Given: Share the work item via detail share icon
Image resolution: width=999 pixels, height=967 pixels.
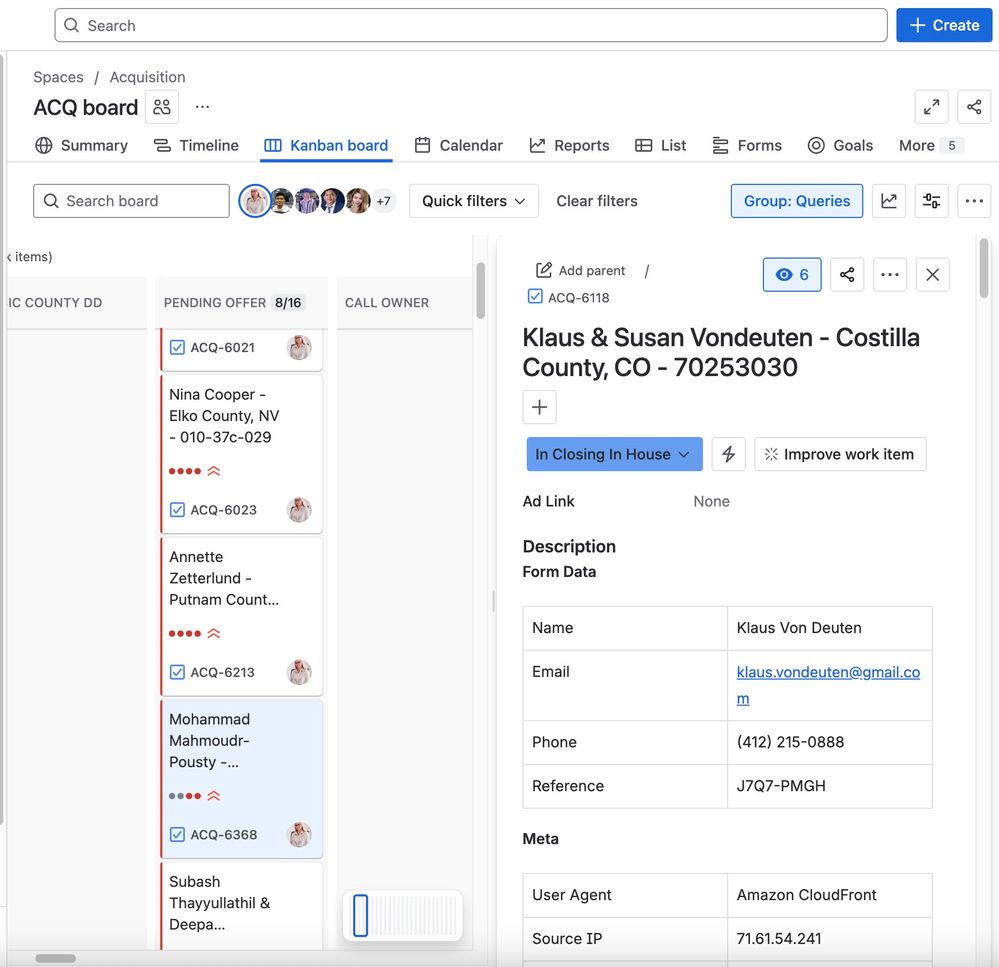Looking at the screenshot, I should tap(847, 275).
